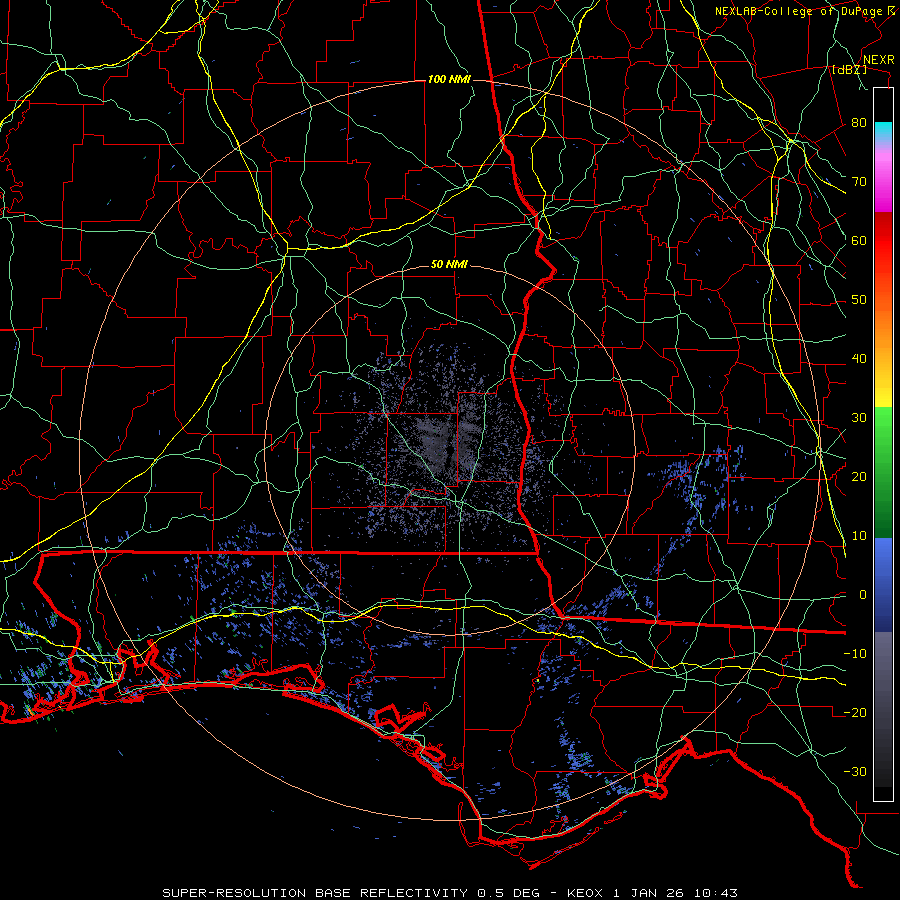Viewport: 900px width, 900px height.
Task: Click the 70 value on the dBZ scale
Action: (x=859, y=182)
